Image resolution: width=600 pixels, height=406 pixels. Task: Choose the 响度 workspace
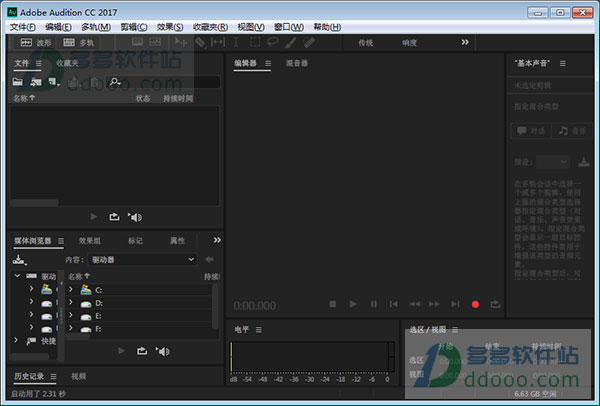click(x=409, y=43)
